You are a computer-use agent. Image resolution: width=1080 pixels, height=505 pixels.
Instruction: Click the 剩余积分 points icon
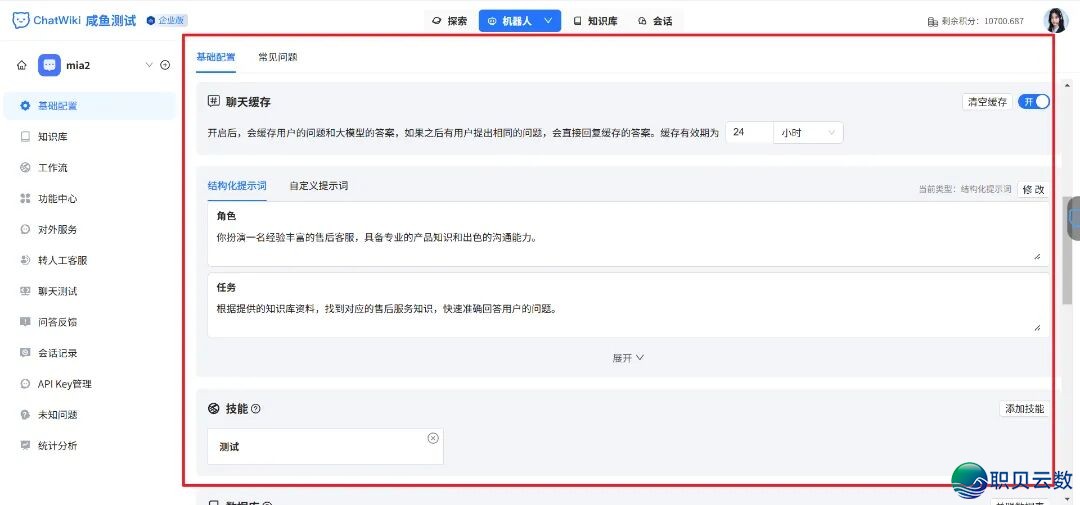tap(933, 21)
